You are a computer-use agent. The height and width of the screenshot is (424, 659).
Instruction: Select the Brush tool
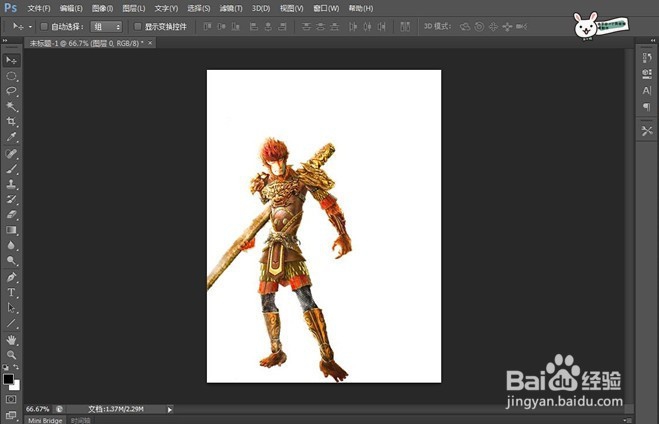(x=11, y=169)
